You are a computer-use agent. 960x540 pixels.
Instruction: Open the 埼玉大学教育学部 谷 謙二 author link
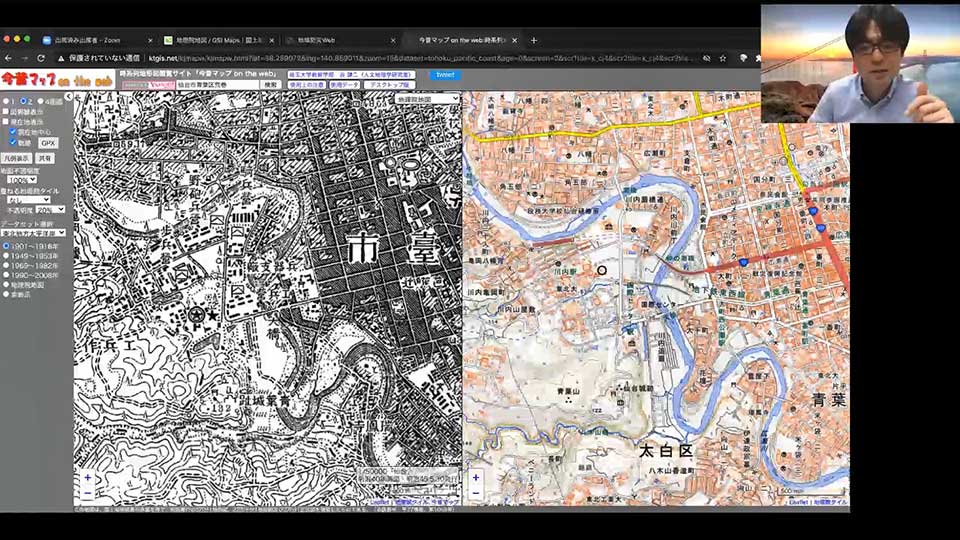351,75
